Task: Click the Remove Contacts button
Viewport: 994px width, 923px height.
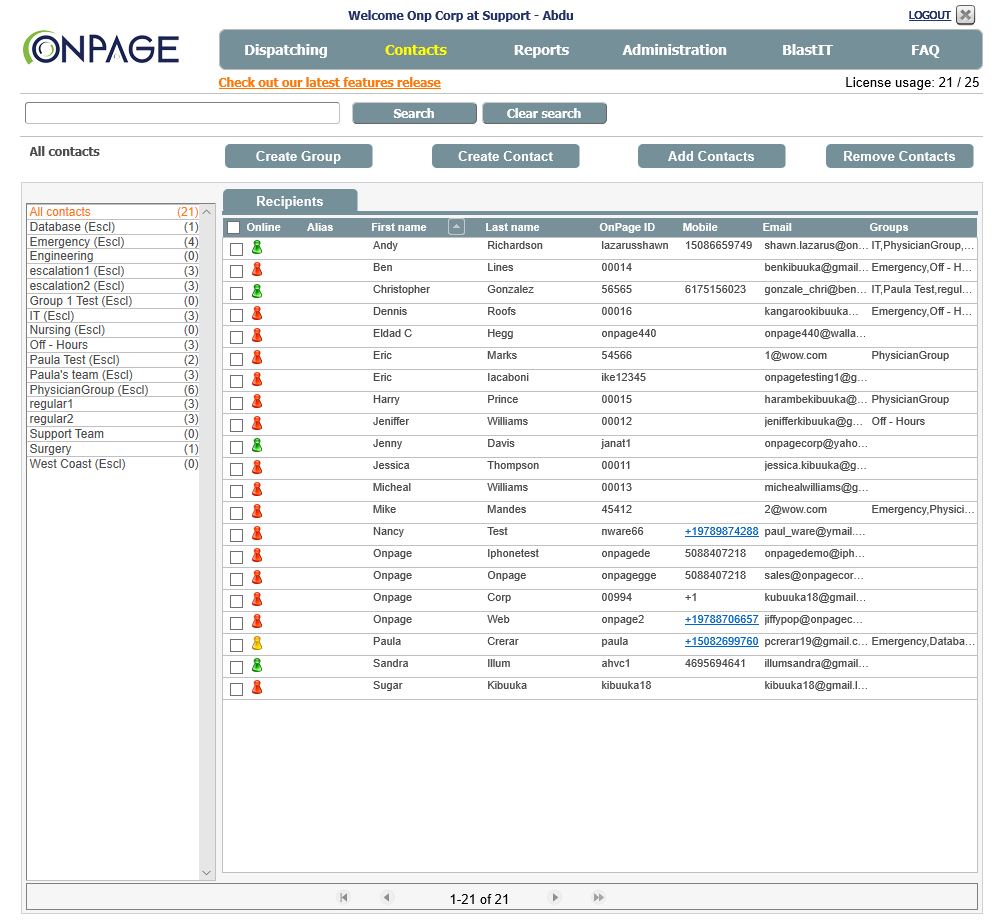Action: pos(899,156)
